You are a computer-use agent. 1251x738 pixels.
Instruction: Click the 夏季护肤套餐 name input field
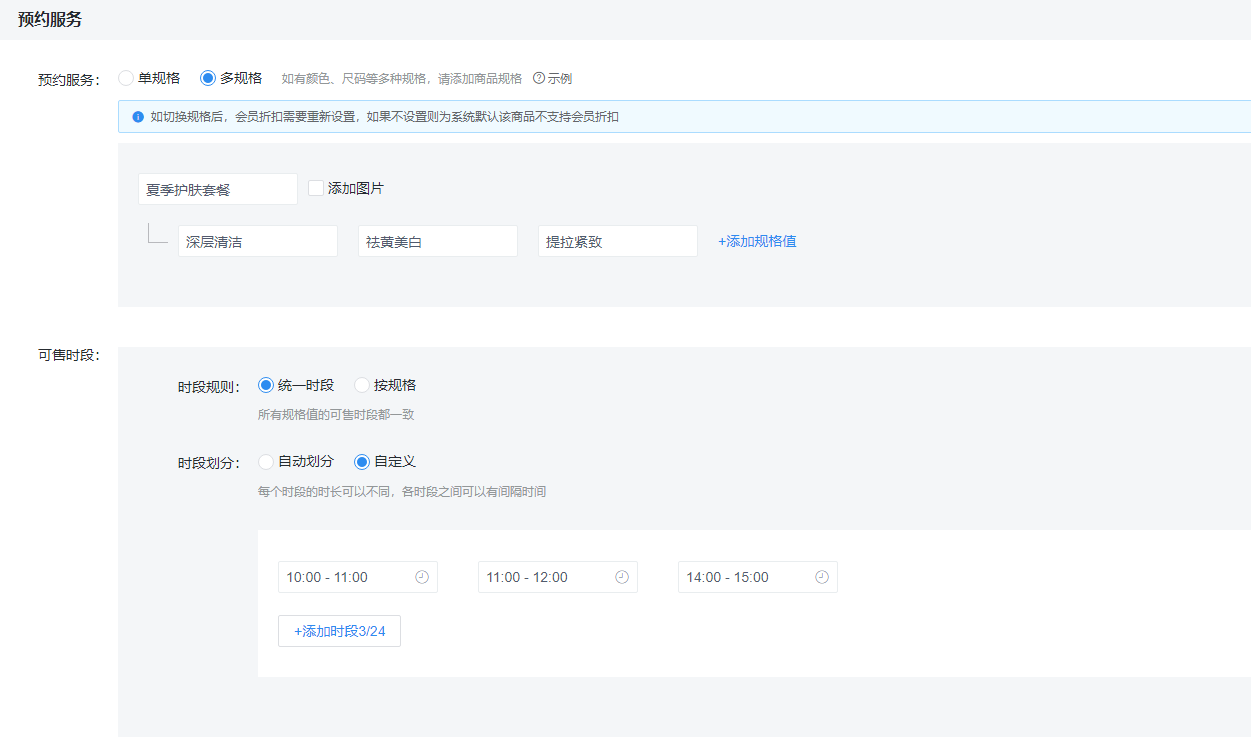pyautogui.click(x=217, y=188)
